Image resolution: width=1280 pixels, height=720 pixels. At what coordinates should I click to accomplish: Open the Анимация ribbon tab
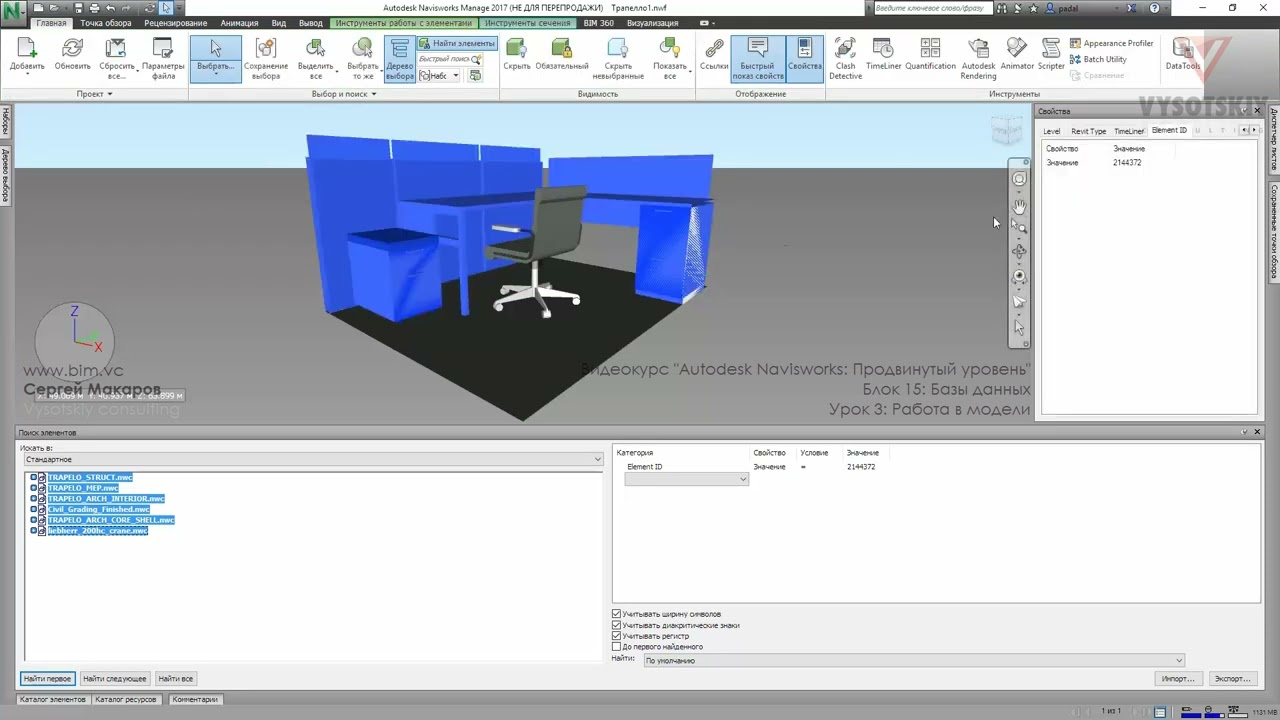(x=238, y=23)
